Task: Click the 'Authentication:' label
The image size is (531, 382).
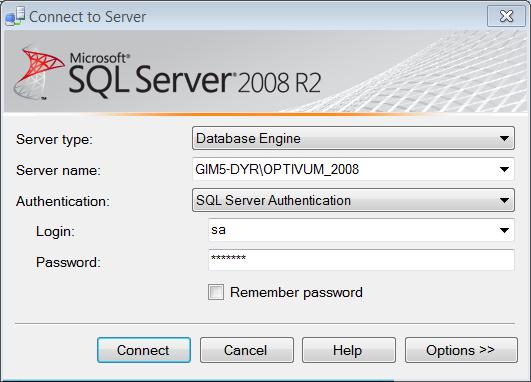Action: point(63,201)
